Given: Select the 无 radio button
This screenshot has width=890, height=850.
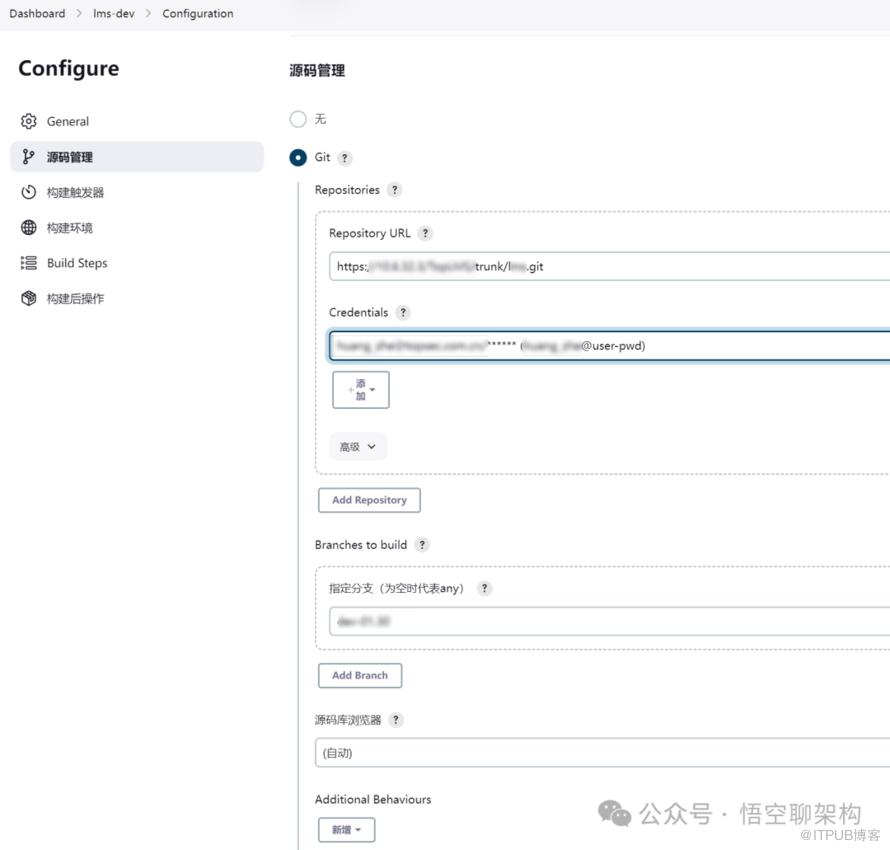Looking at the screenshot, I should coord(298,119).
